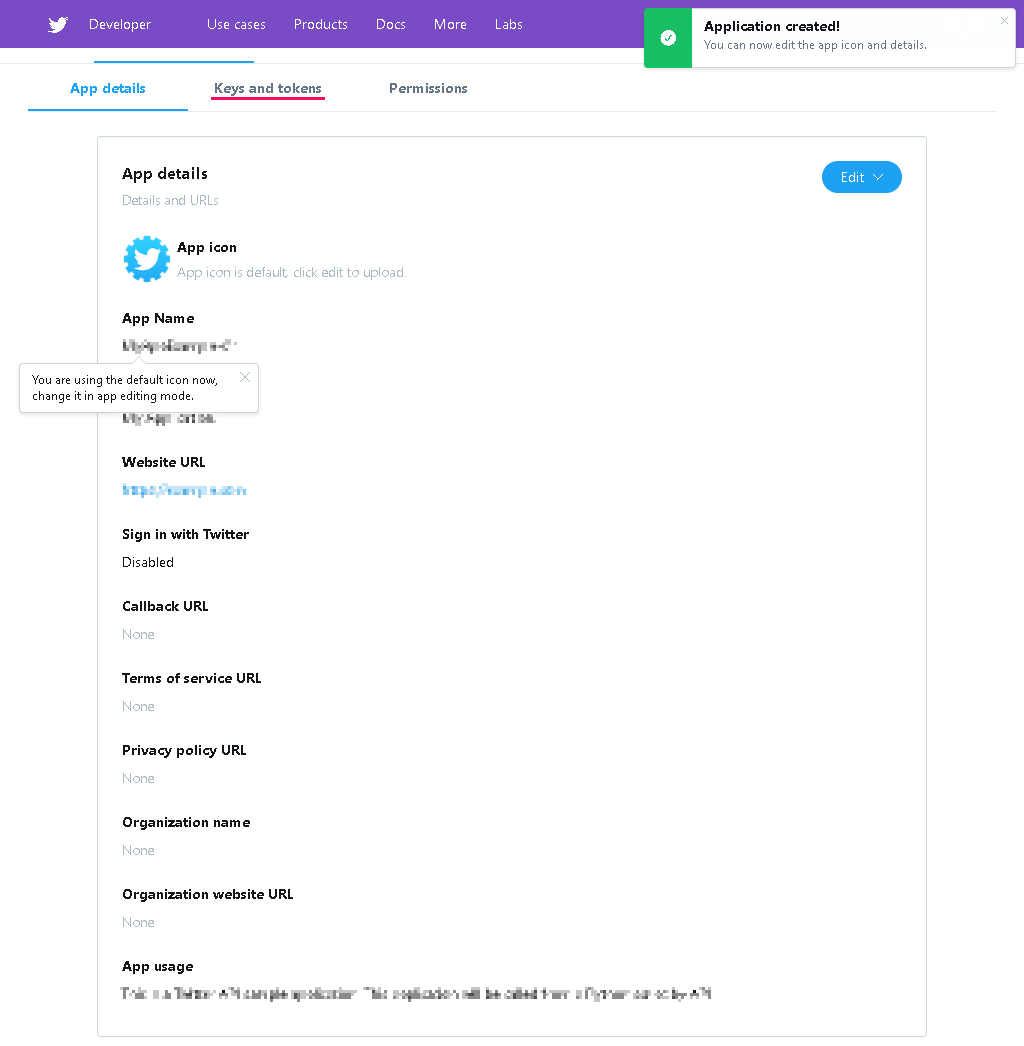This screenshot has width=1024, height=1046.
Task: Click the green checkmark success icon
Action: tap(668, 38)
